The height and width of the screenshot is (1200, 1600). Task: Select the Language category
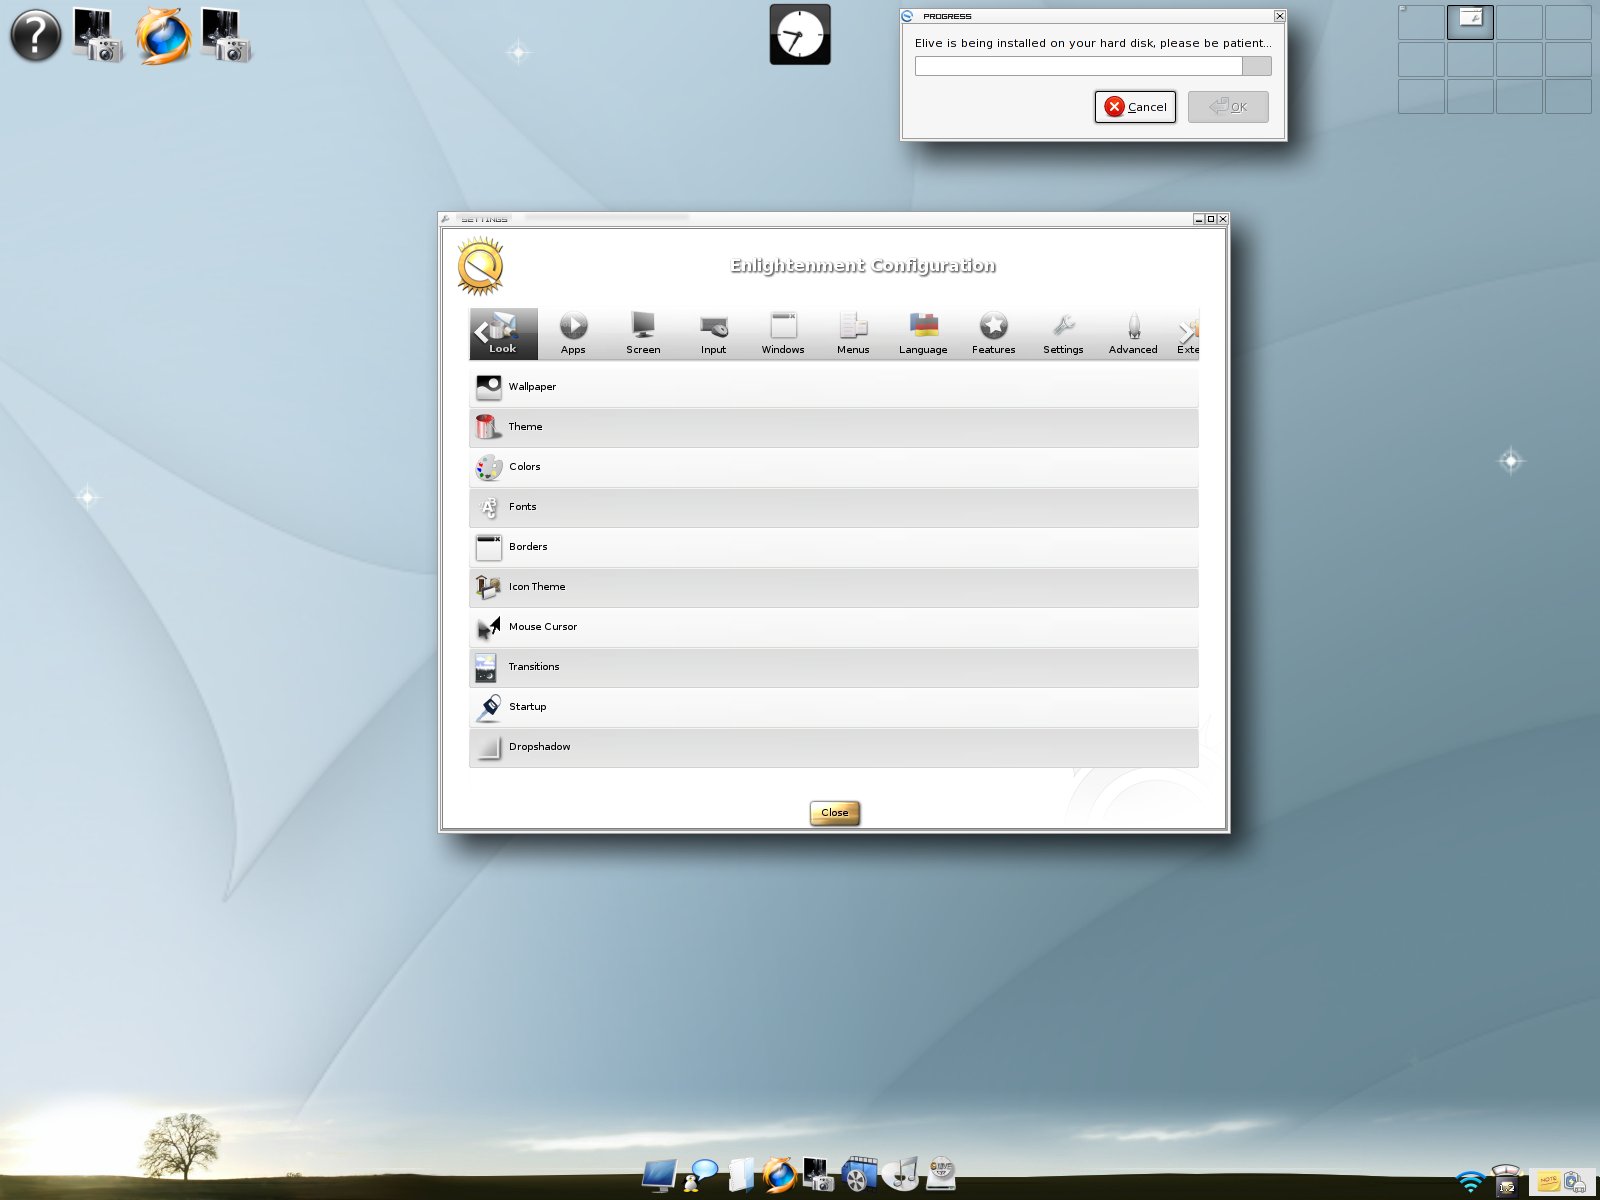[x=923, y=333]
